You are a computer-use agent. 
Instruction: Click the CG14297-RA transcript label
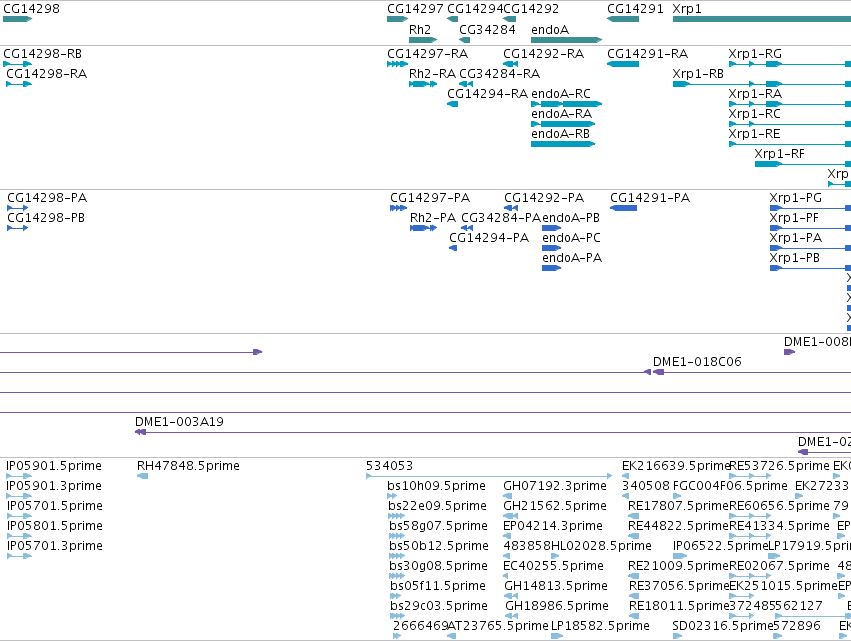(x=428, y=54)
